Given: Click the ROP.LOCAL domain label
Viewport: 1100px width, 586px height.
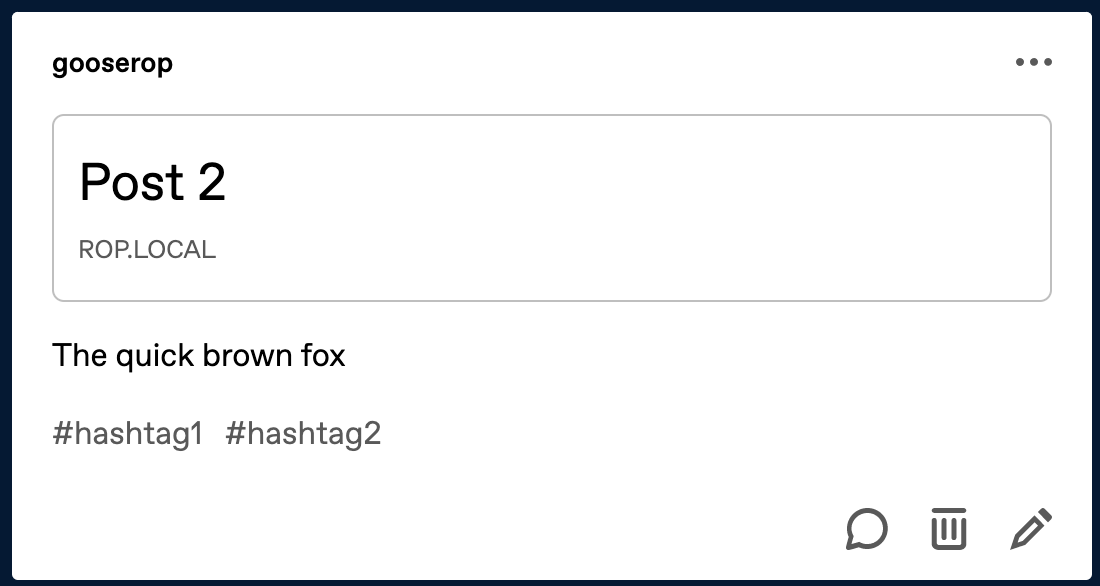Looking at the screenshot, I should 147,250.
